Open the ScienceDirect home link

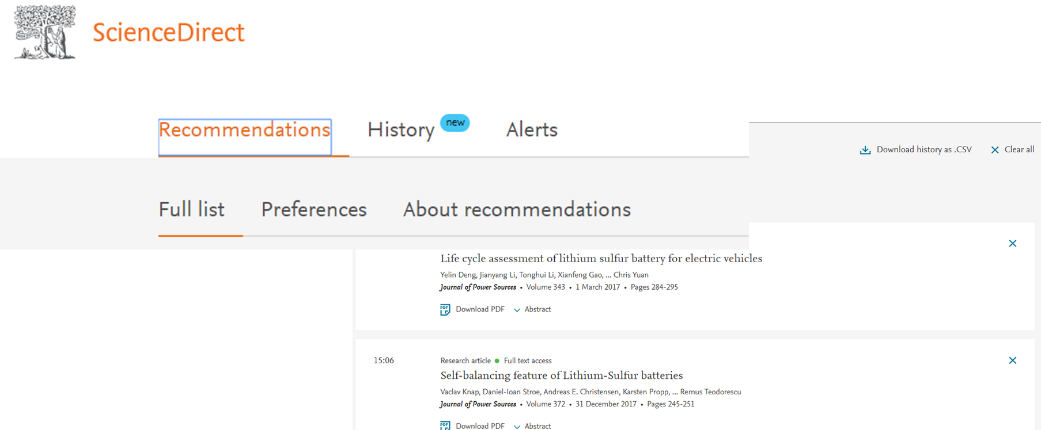[168, 32]
